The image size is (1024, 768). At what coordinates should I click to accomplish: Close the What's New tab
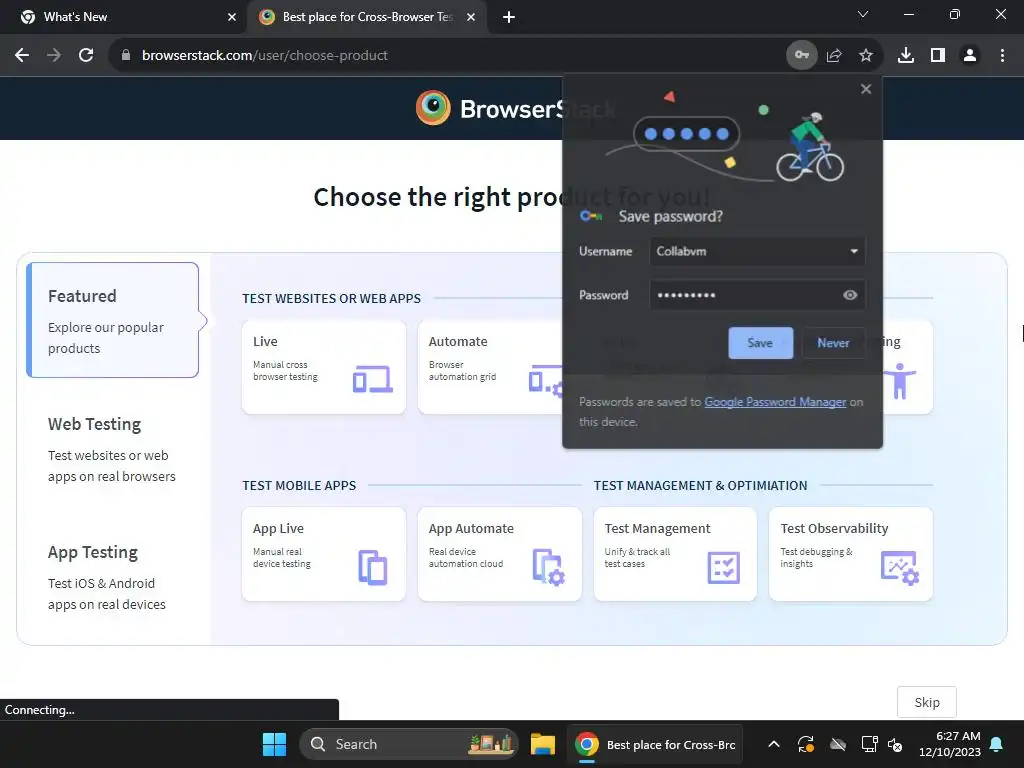coord(232,17)
